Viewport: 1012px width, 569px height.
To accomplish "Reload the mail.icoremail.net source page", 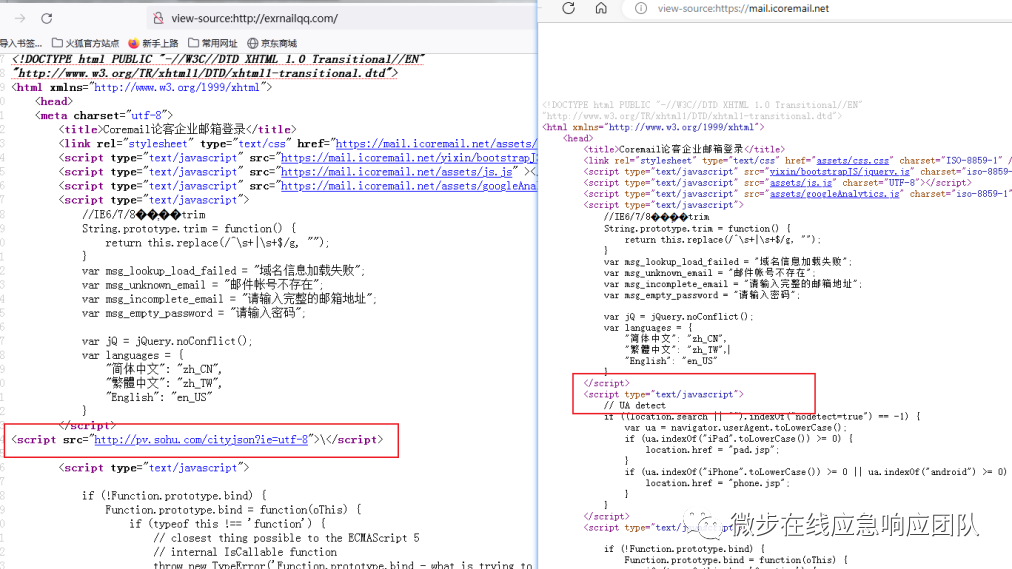I will pyautogui.click(x=569, y=8).
